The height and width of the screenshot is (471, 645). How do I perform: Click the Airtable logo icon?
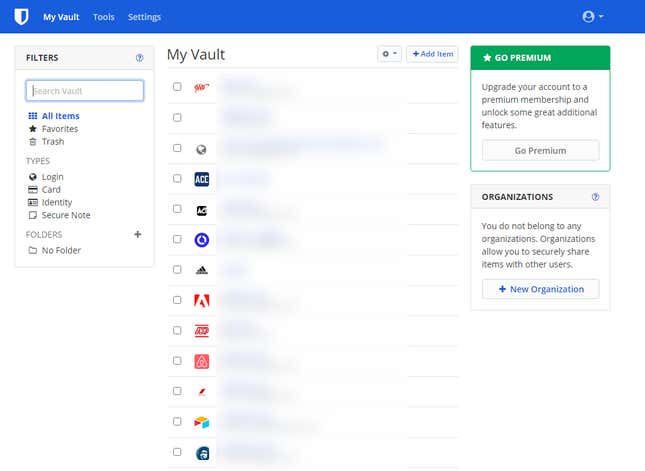[x=202, y=422]
